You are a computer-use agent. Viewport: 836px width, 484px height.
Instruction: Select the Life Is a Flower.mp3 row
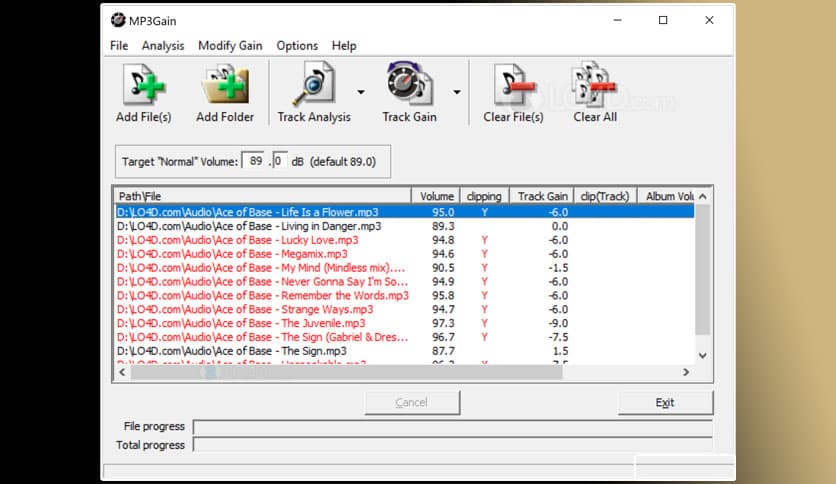pos(405,212)
